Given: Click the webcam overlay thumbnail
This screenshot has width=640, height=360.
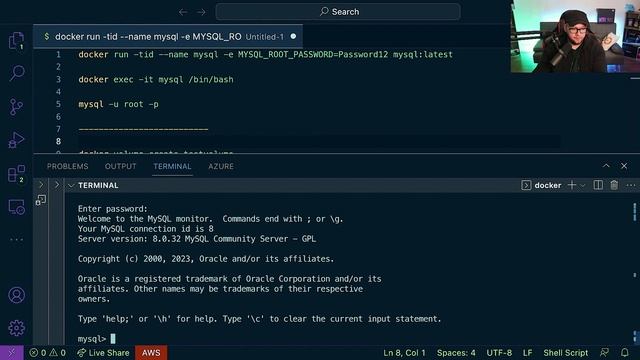Looking at the screenshot, I should [575, 36].
